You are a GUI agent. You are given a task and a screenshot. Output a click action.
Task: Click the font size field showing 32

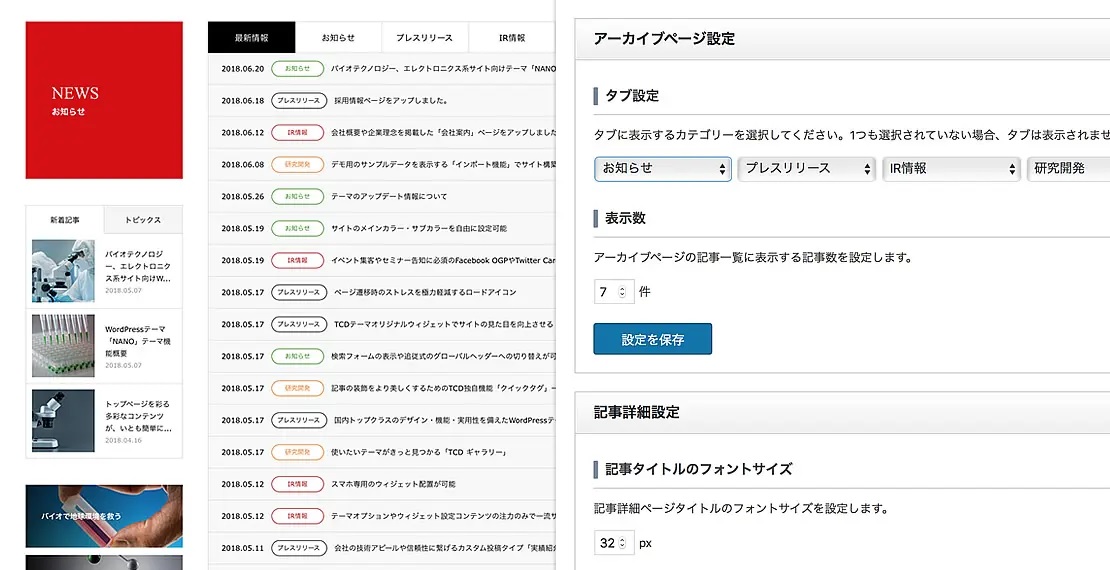tap(612, 543)
